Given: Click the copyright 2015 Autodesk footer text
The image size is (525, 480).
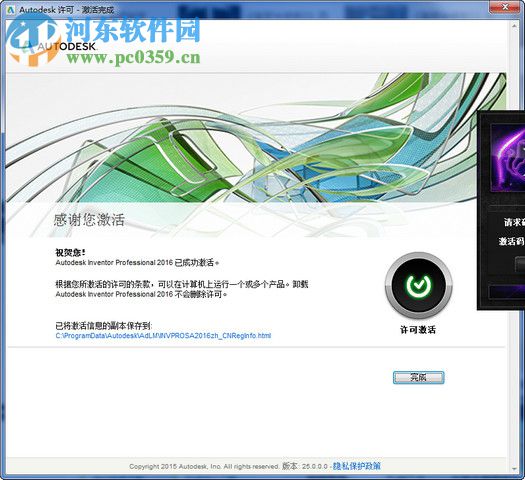Looking at the screenshot, I should (204, 466).
